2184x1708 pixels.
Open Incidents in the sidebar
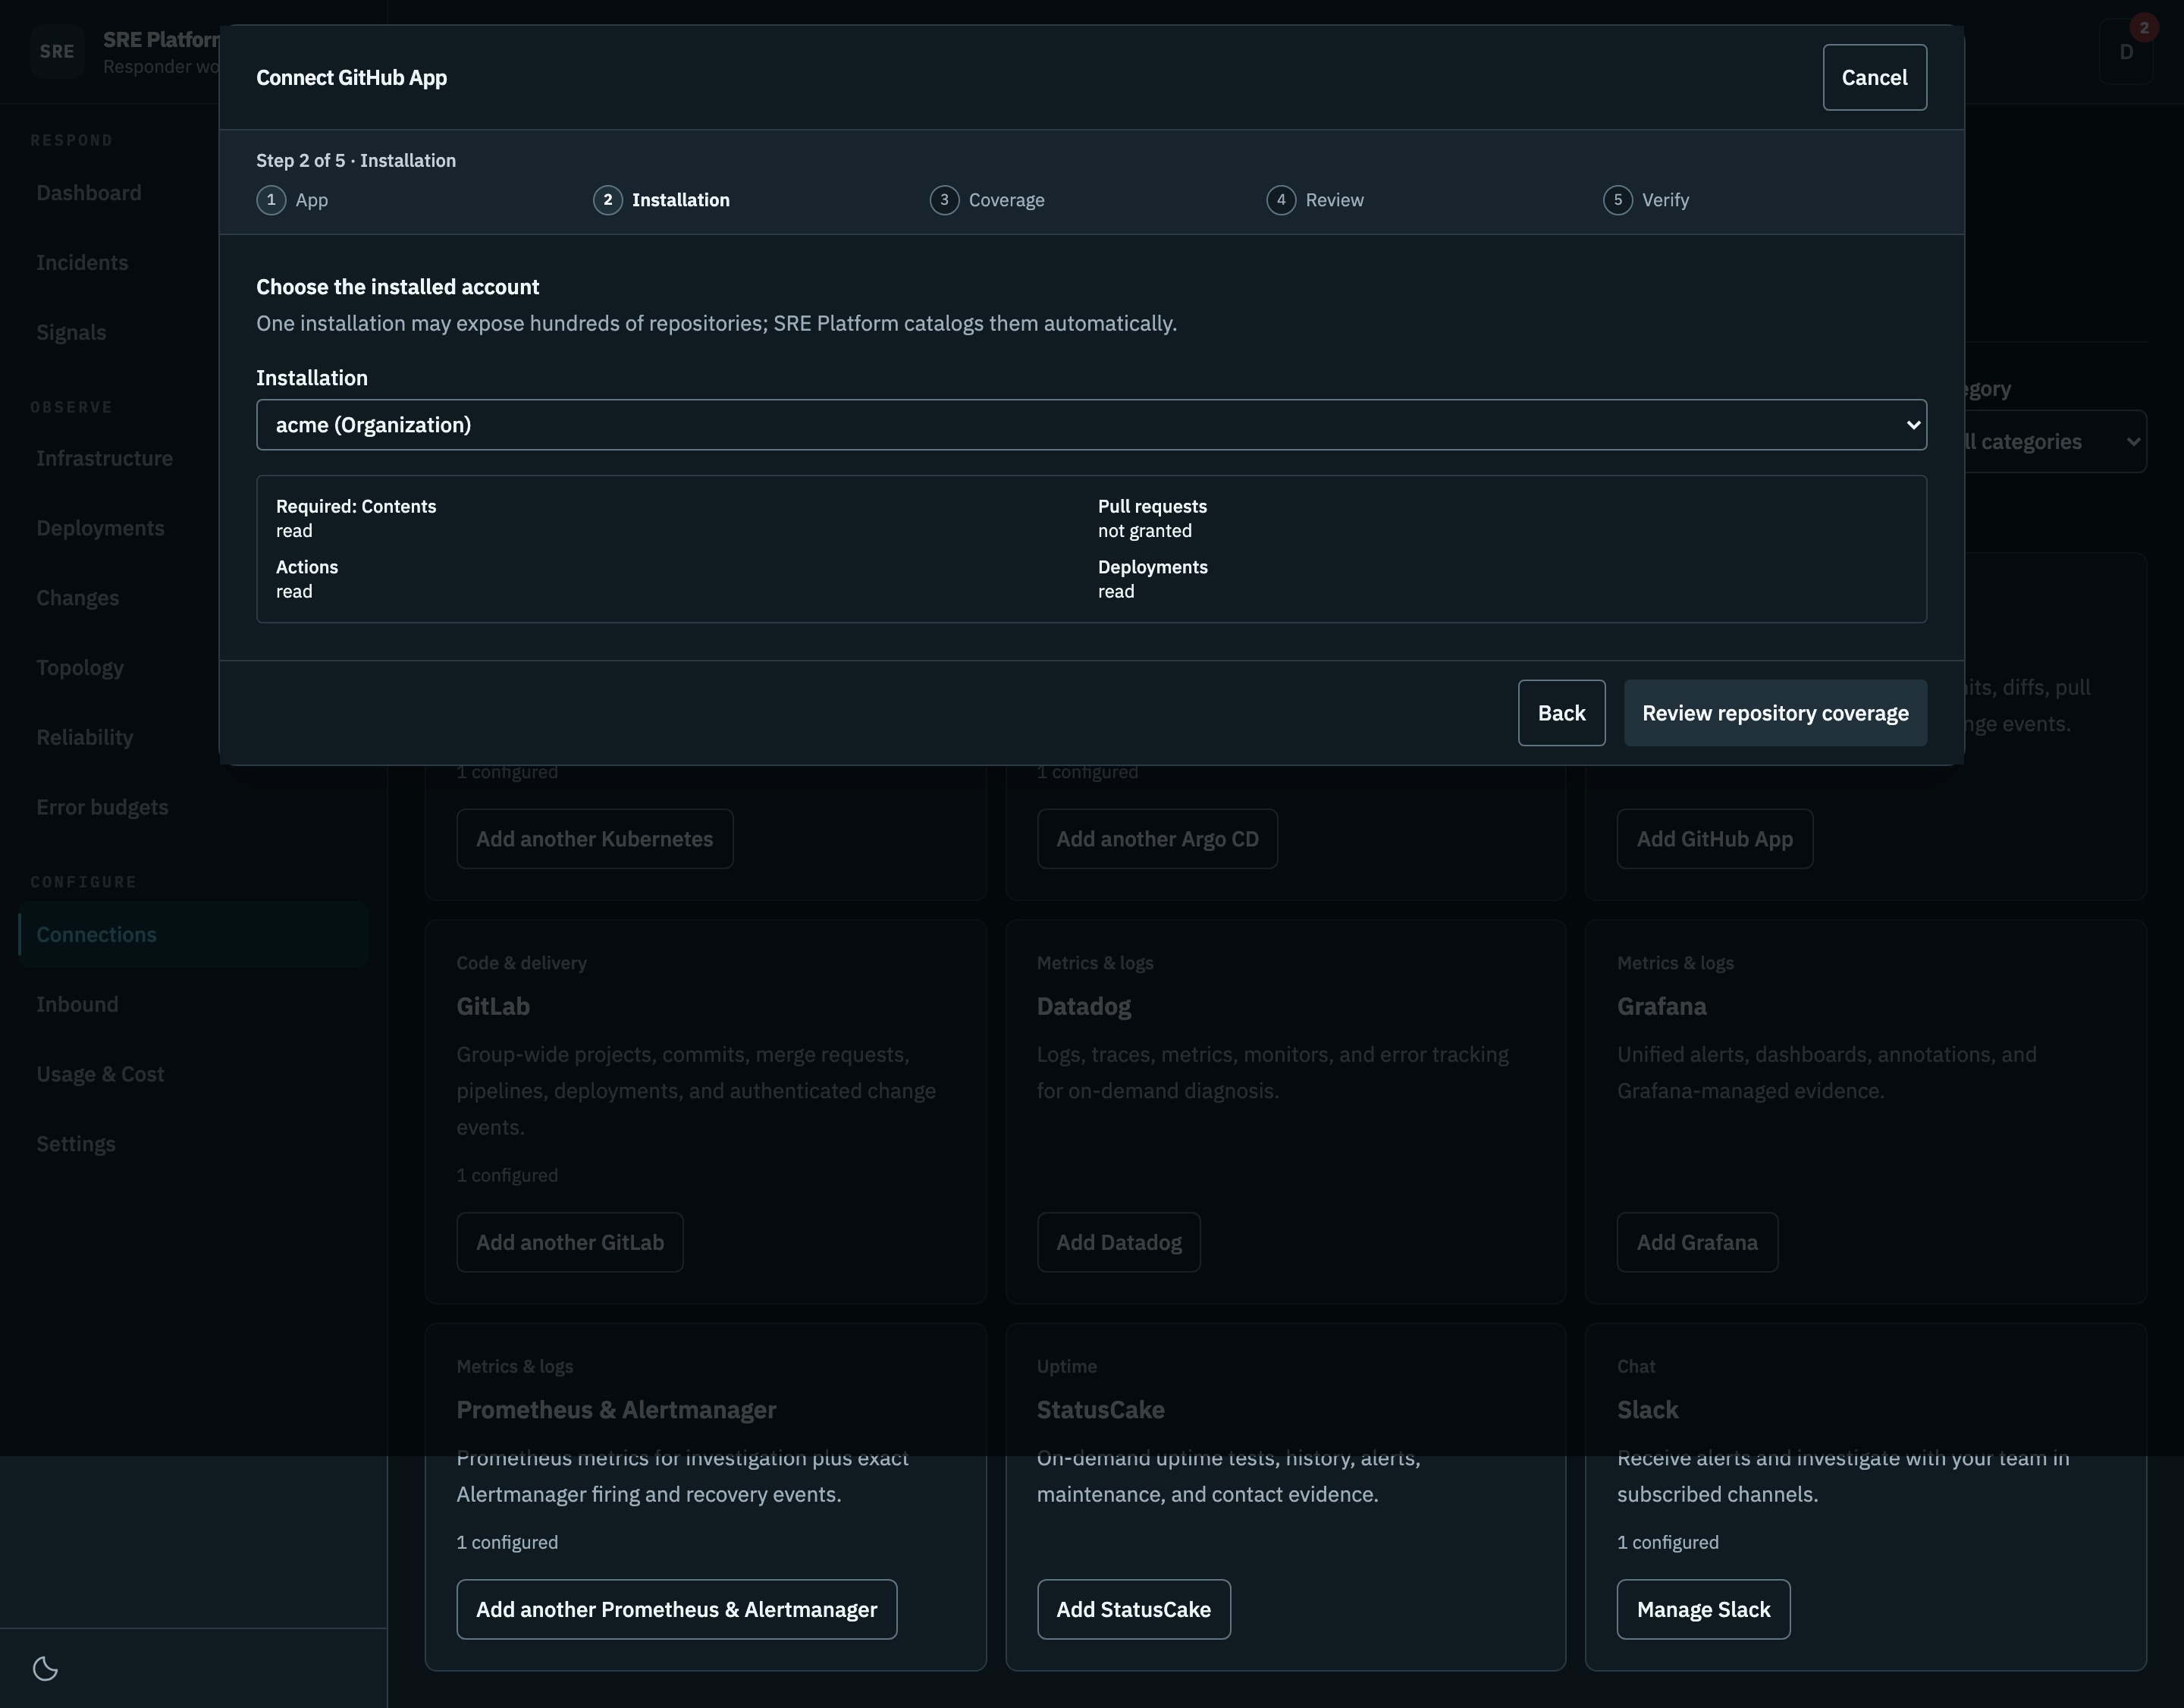pyautogui.click(x=82, y=263)
